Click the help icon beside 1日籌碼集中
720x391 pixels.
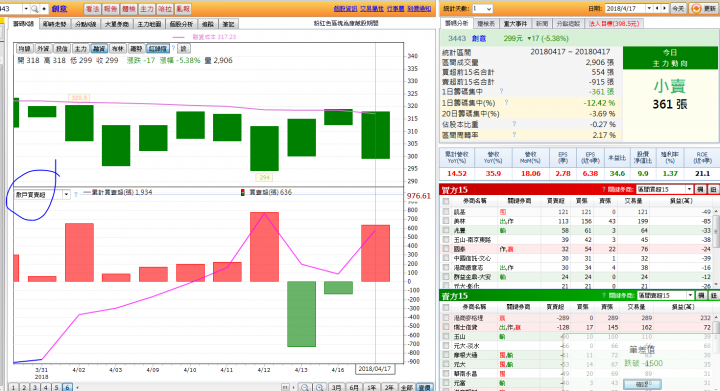click(x=501, y=91)
